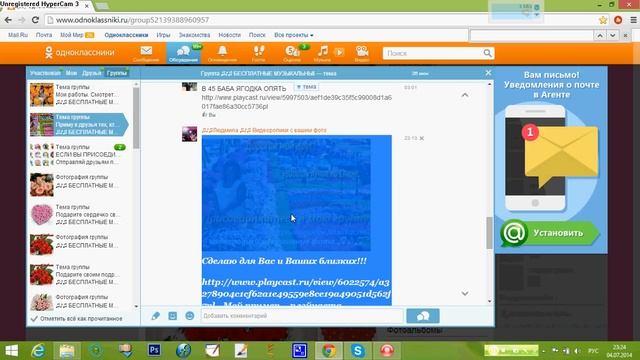Send the comment with the blue bubble button
The height and width of the screenshot is (360, 640).
click(x=423, y=316)
